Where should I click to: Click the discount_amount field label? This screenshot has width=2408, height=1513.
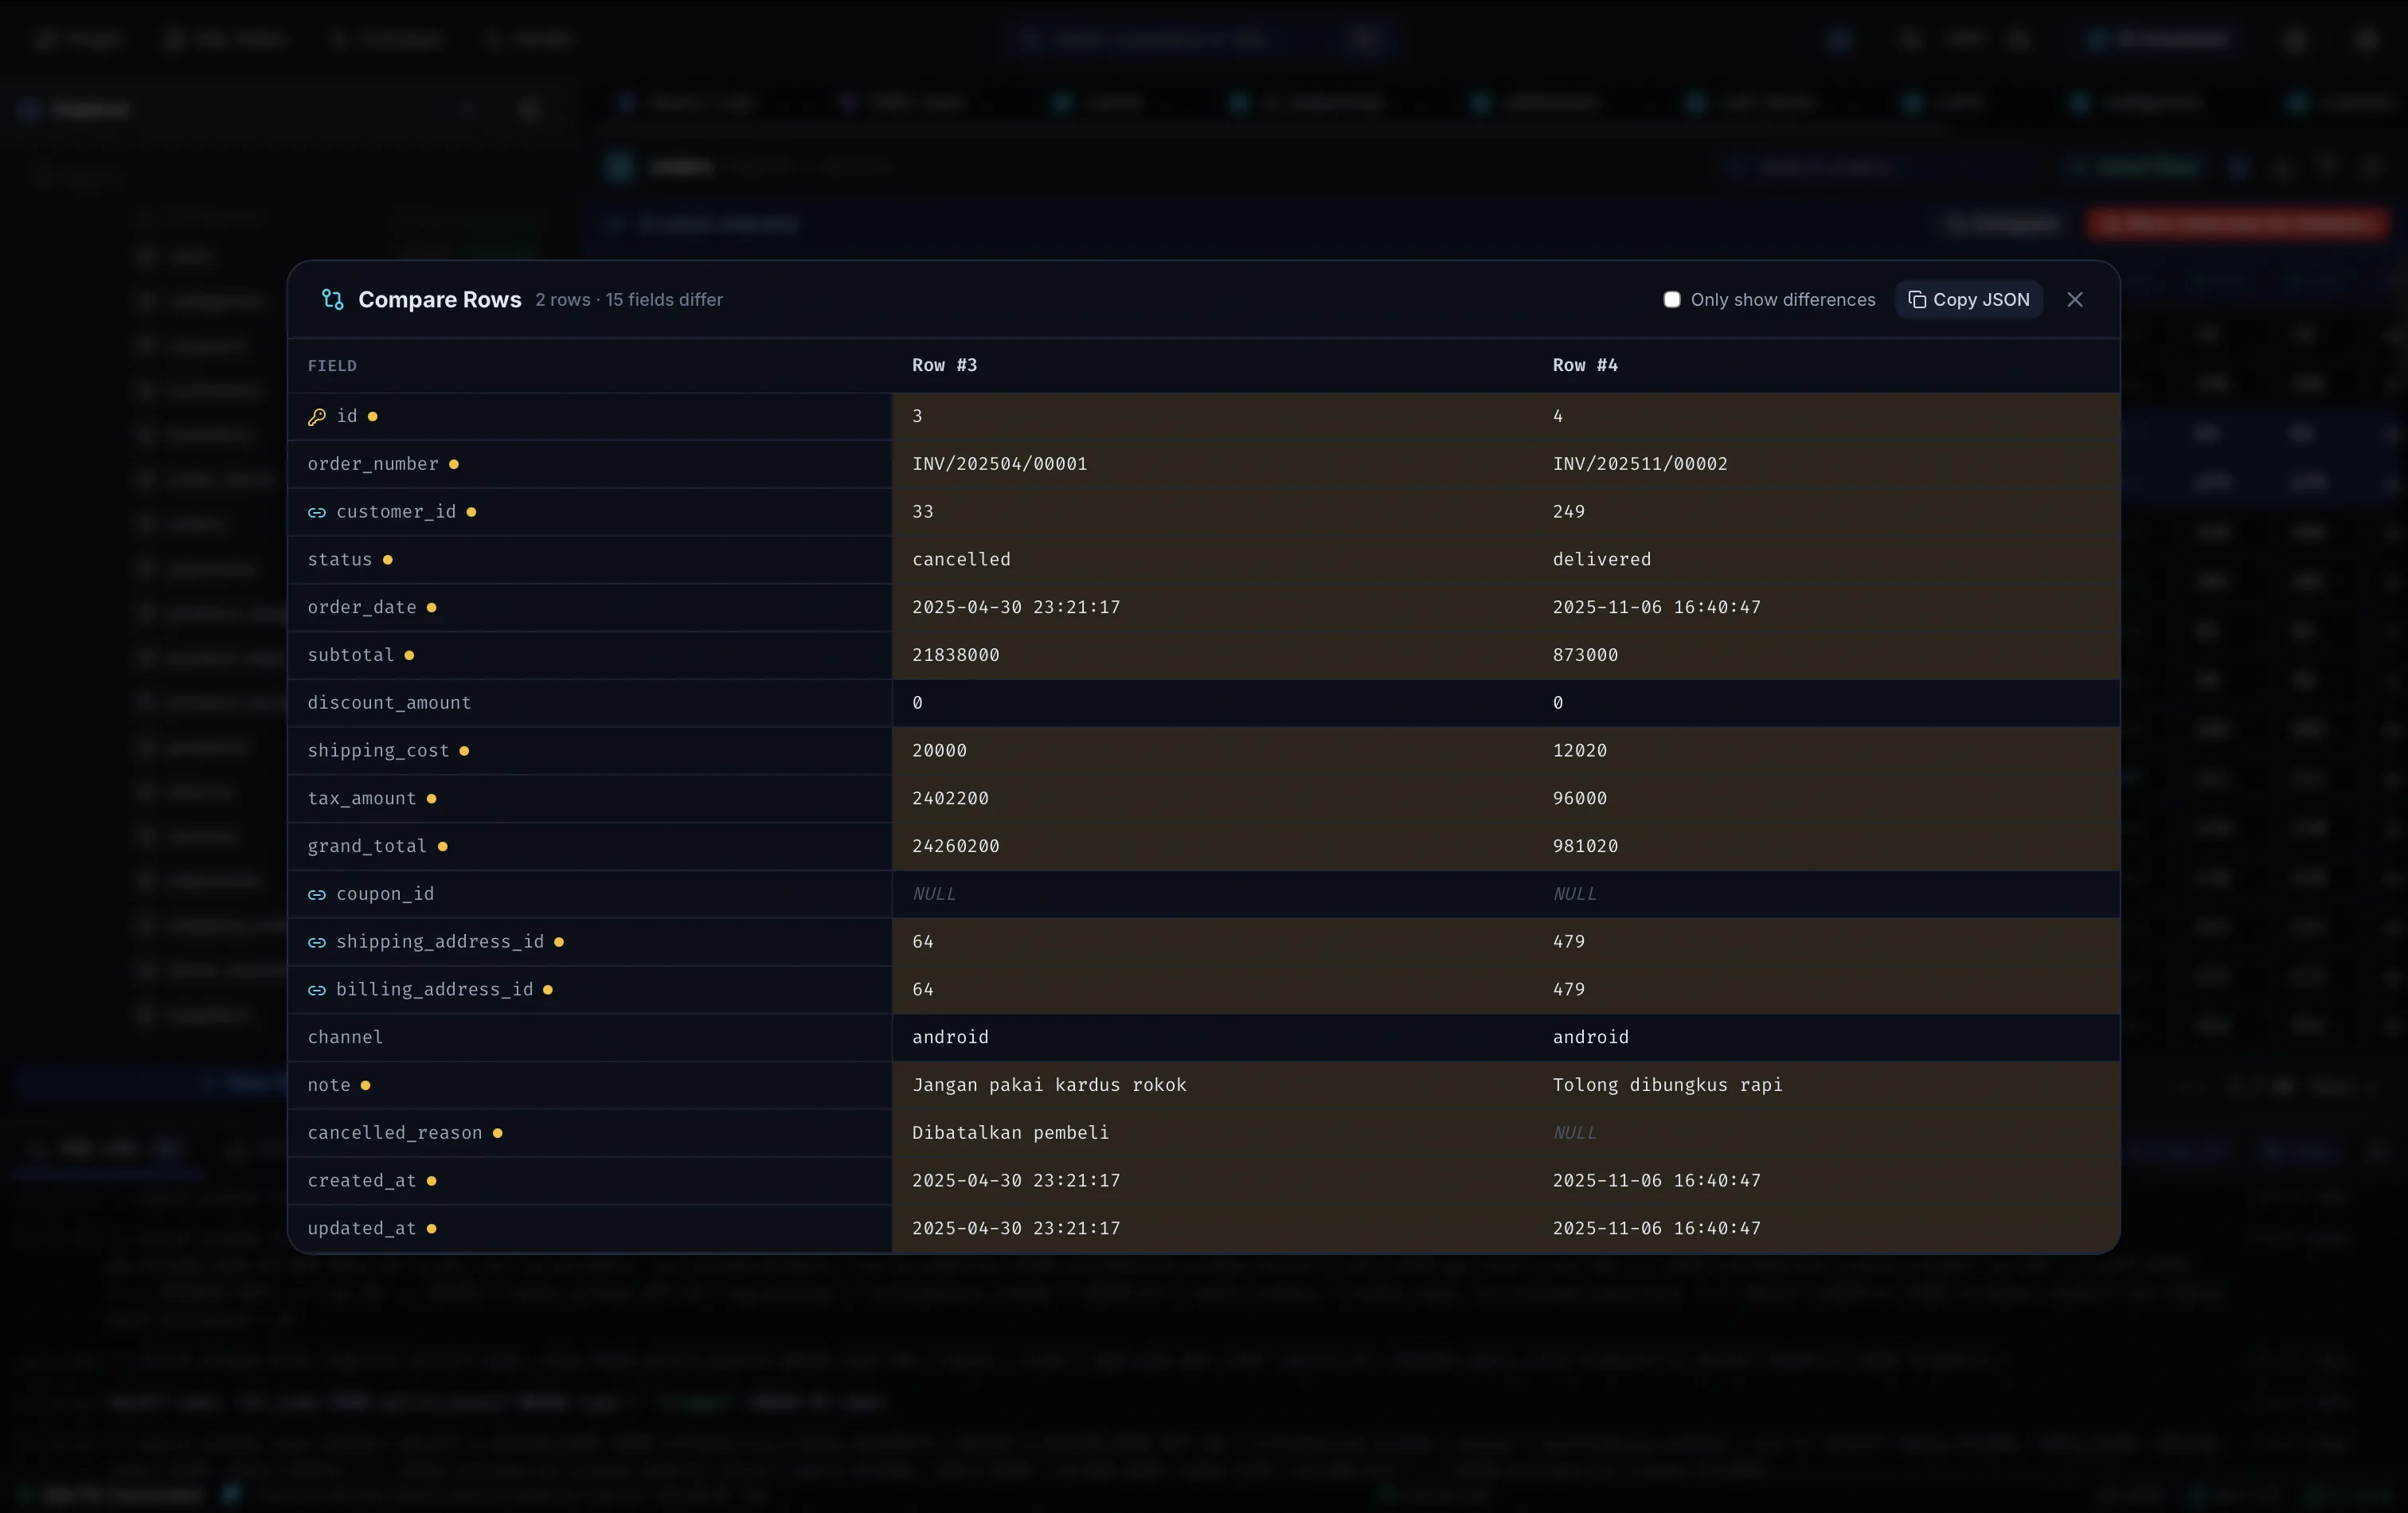click(389, 703)
